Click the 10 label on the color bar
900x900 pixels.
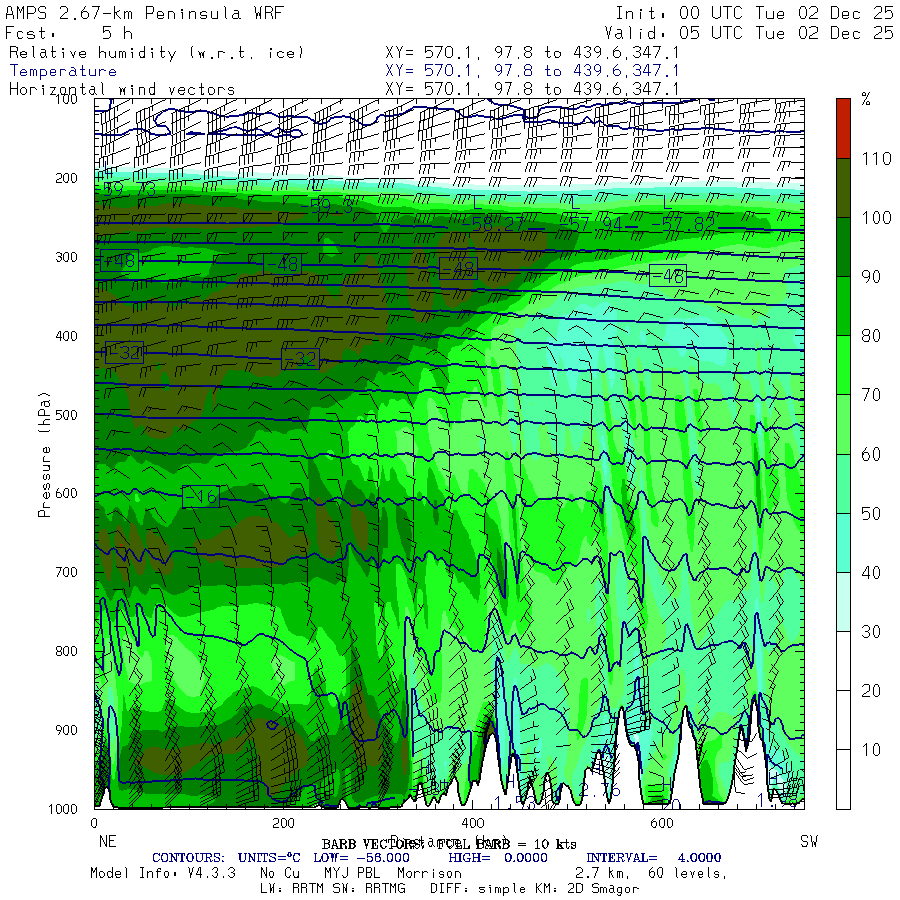pos(871,750)
